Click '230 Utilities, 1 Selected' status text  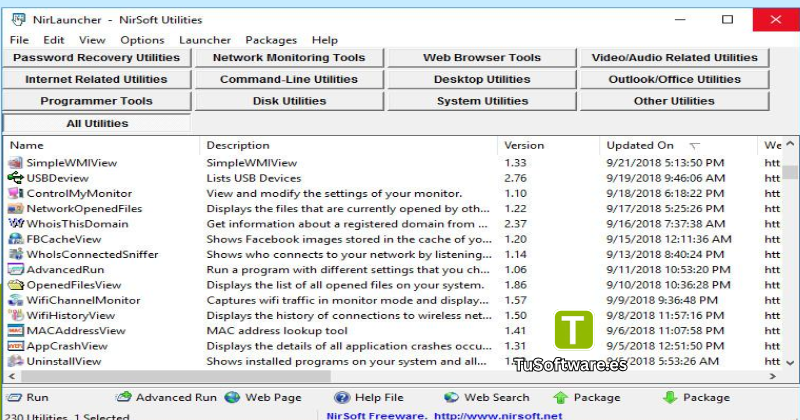pos(67,416)
